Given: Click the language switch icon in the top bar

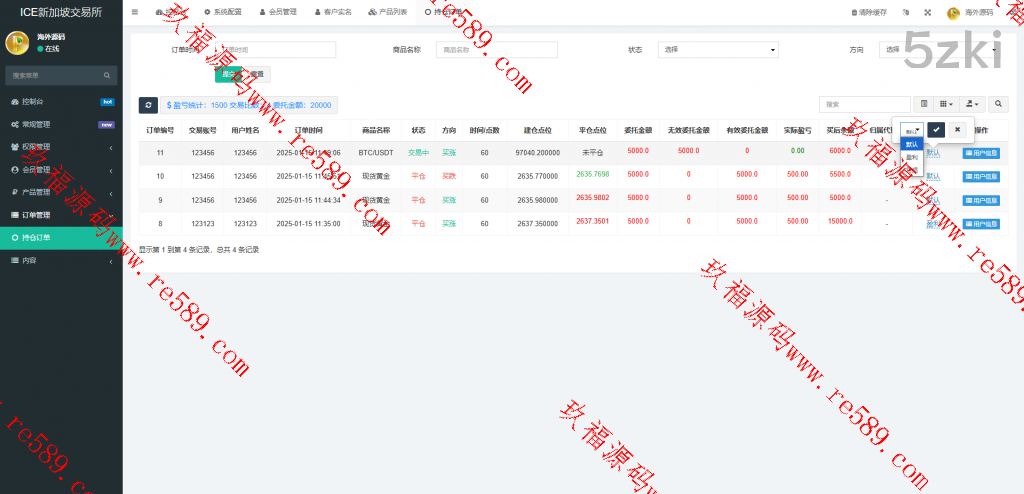Looking at the screenshot, I should click(x=906, y=13).
